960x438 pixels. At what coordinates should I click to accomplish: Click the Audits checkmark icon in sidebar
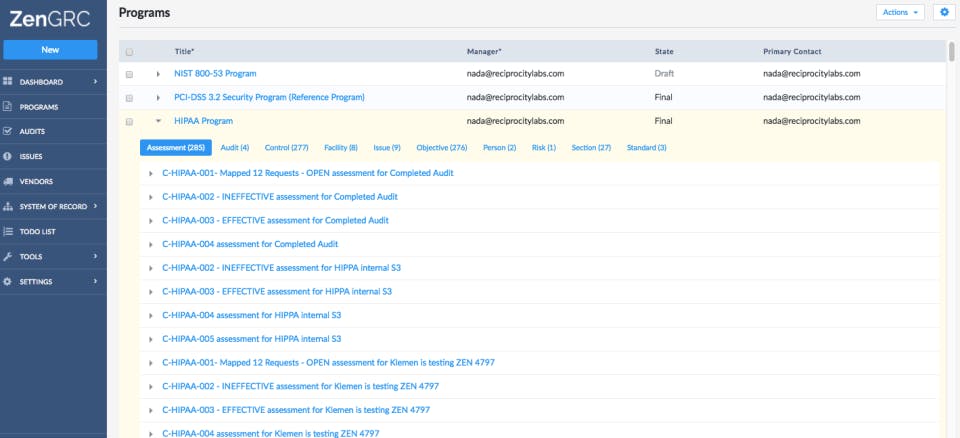coord(8,131)
